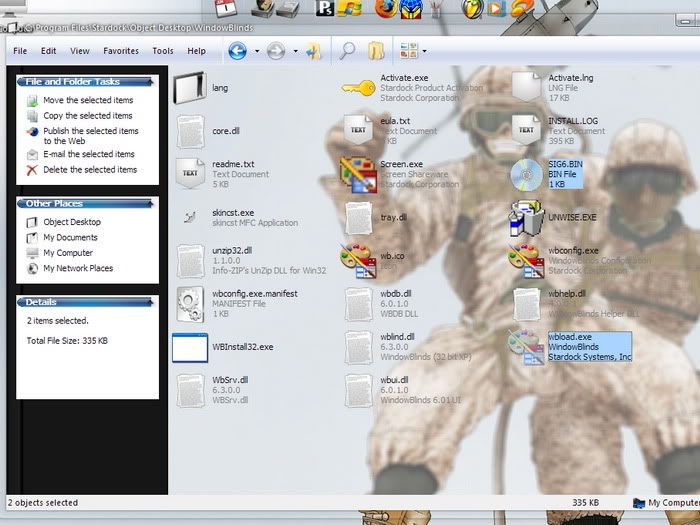Open the Edit menu
700x525 pixels.
click(x=48, y=51)
